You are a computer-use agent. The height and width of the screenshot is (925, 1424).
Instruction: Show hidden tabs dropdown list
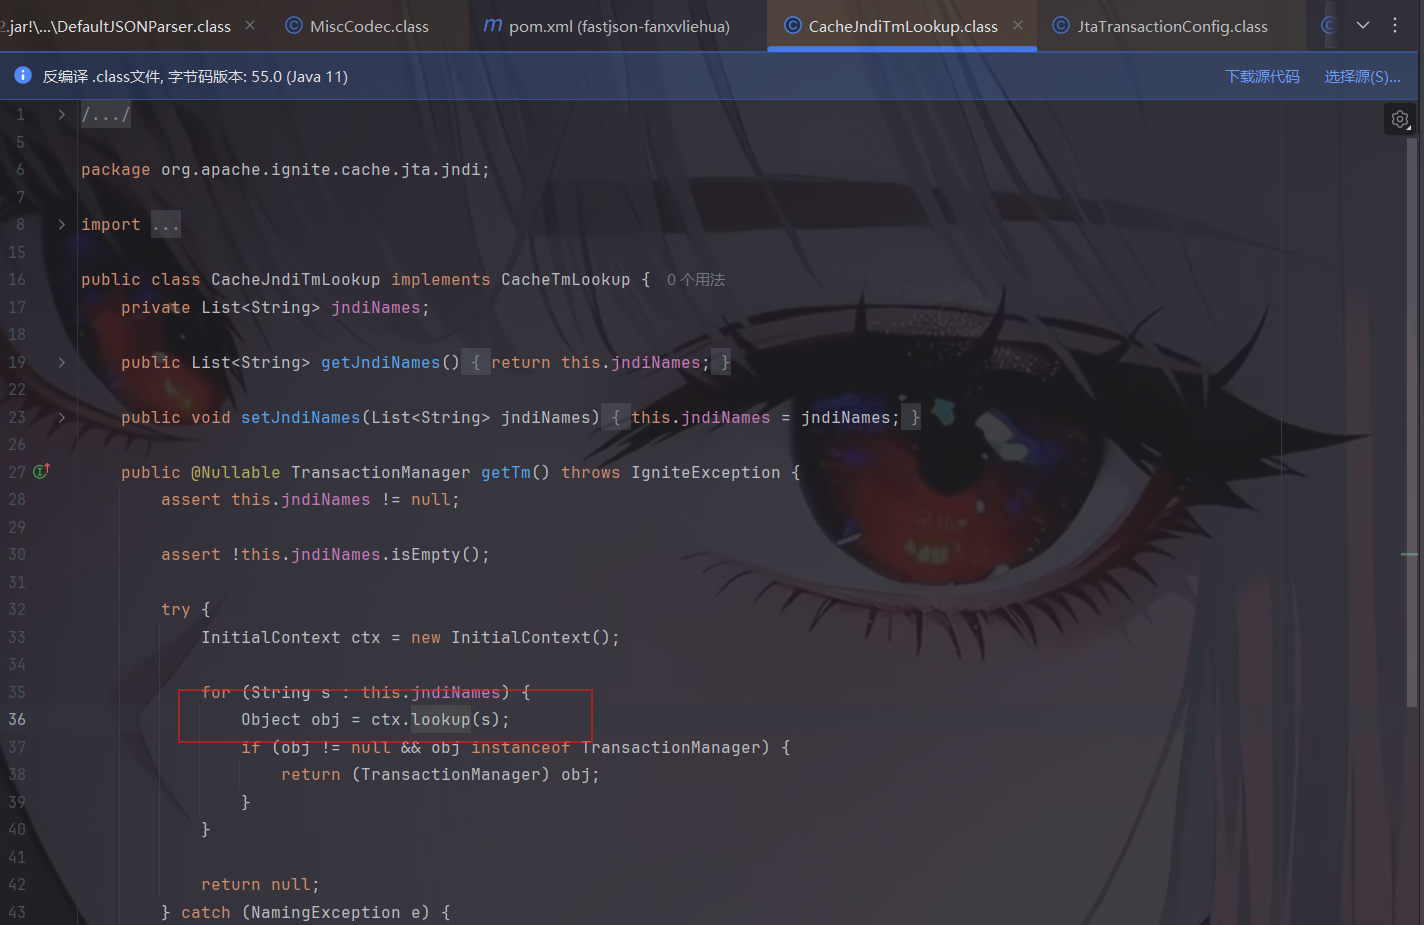1362,25
